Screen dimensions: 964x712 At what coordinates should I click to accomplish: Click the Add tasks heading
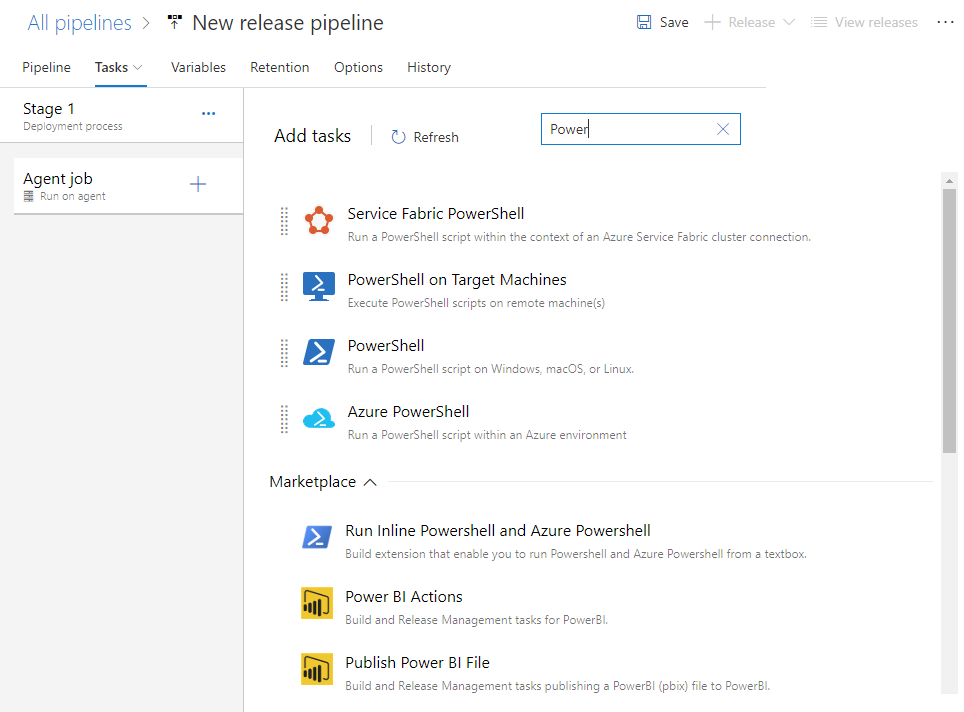[312, 135]
